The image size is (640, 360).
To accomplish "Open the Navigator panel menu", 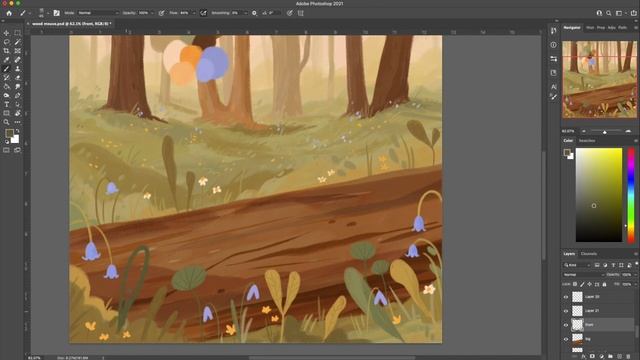I will tap(636, 28).
